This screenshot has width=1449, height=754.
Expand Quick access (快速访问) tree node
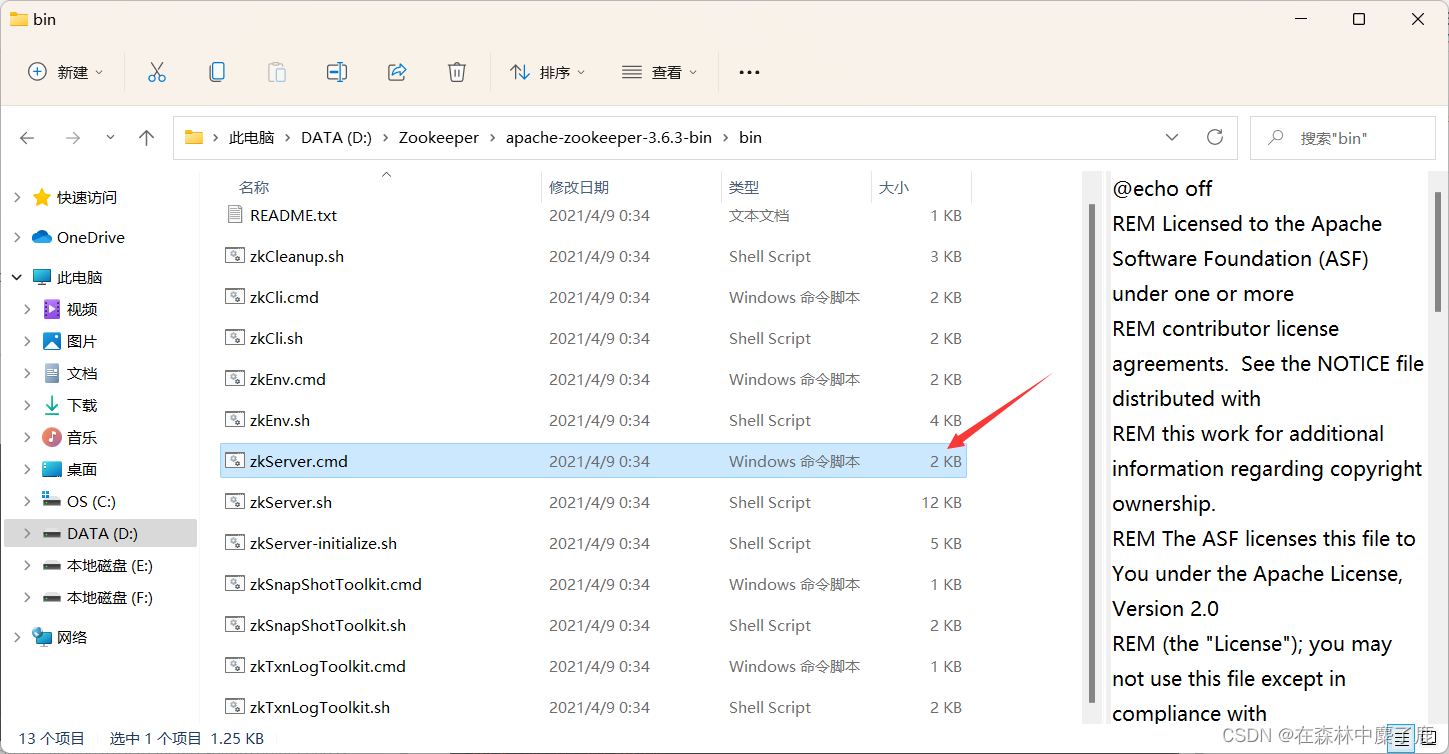[x=17, y=197]
